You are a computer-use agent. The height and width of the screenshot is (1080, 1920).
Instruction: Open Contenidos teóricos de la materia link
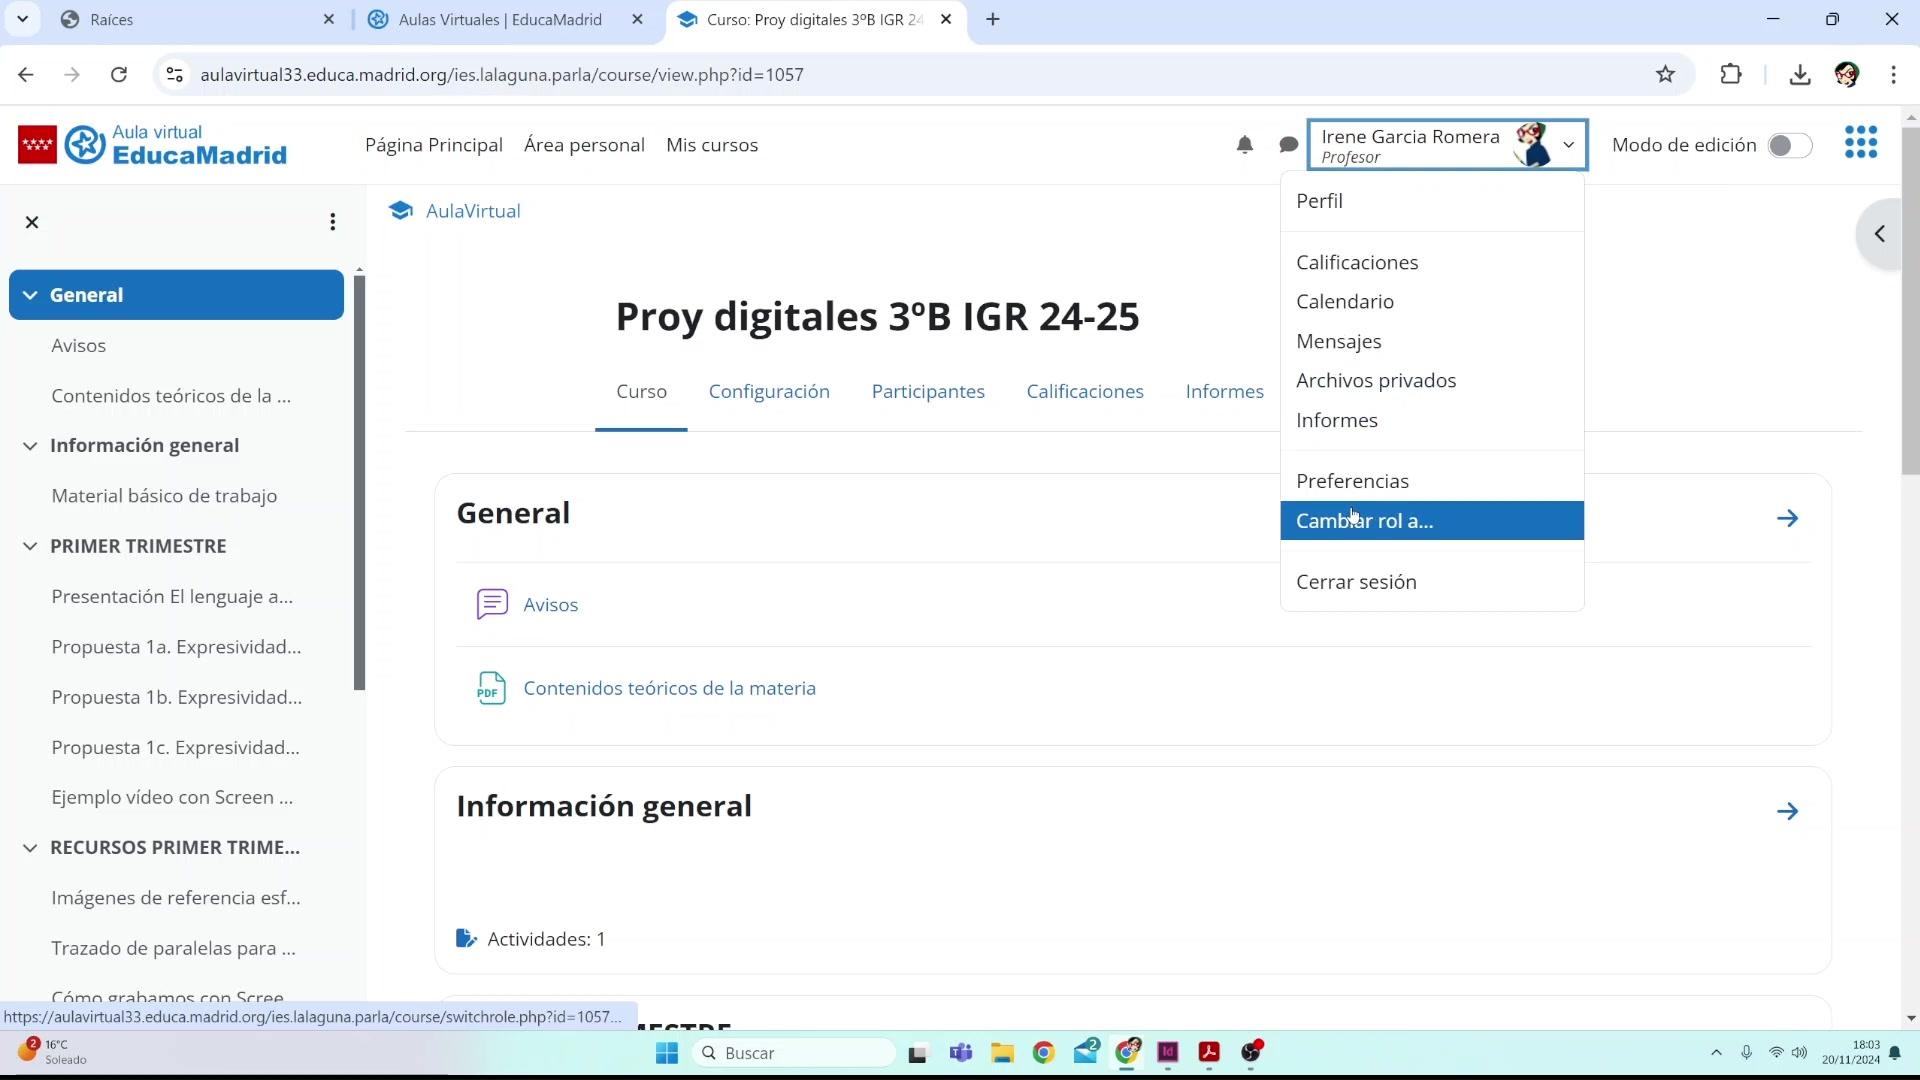[x=669, y=688]
